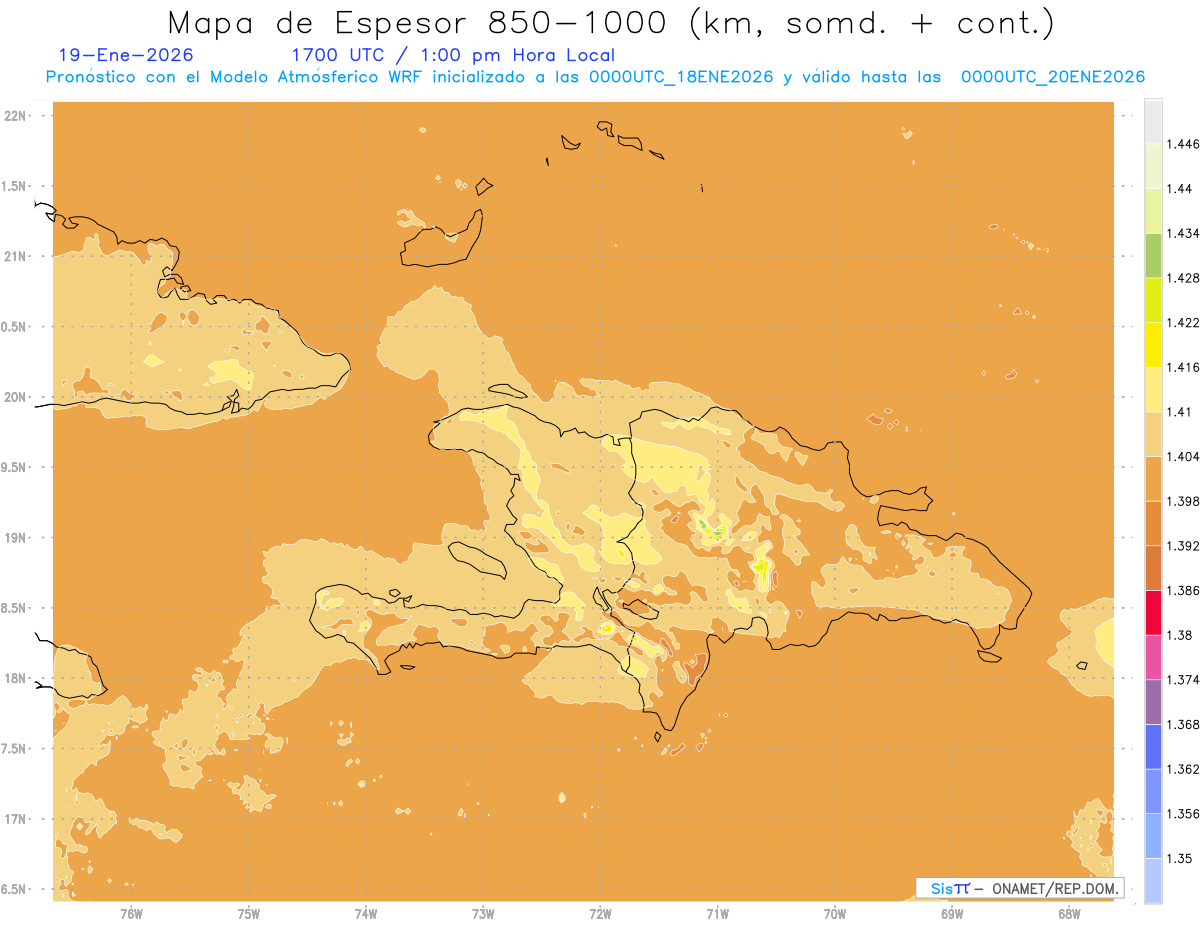Click the date label '19-Ene-2026'
Image resolution: width=1200 pixels, height=927 pixels.
pos(127,55)
